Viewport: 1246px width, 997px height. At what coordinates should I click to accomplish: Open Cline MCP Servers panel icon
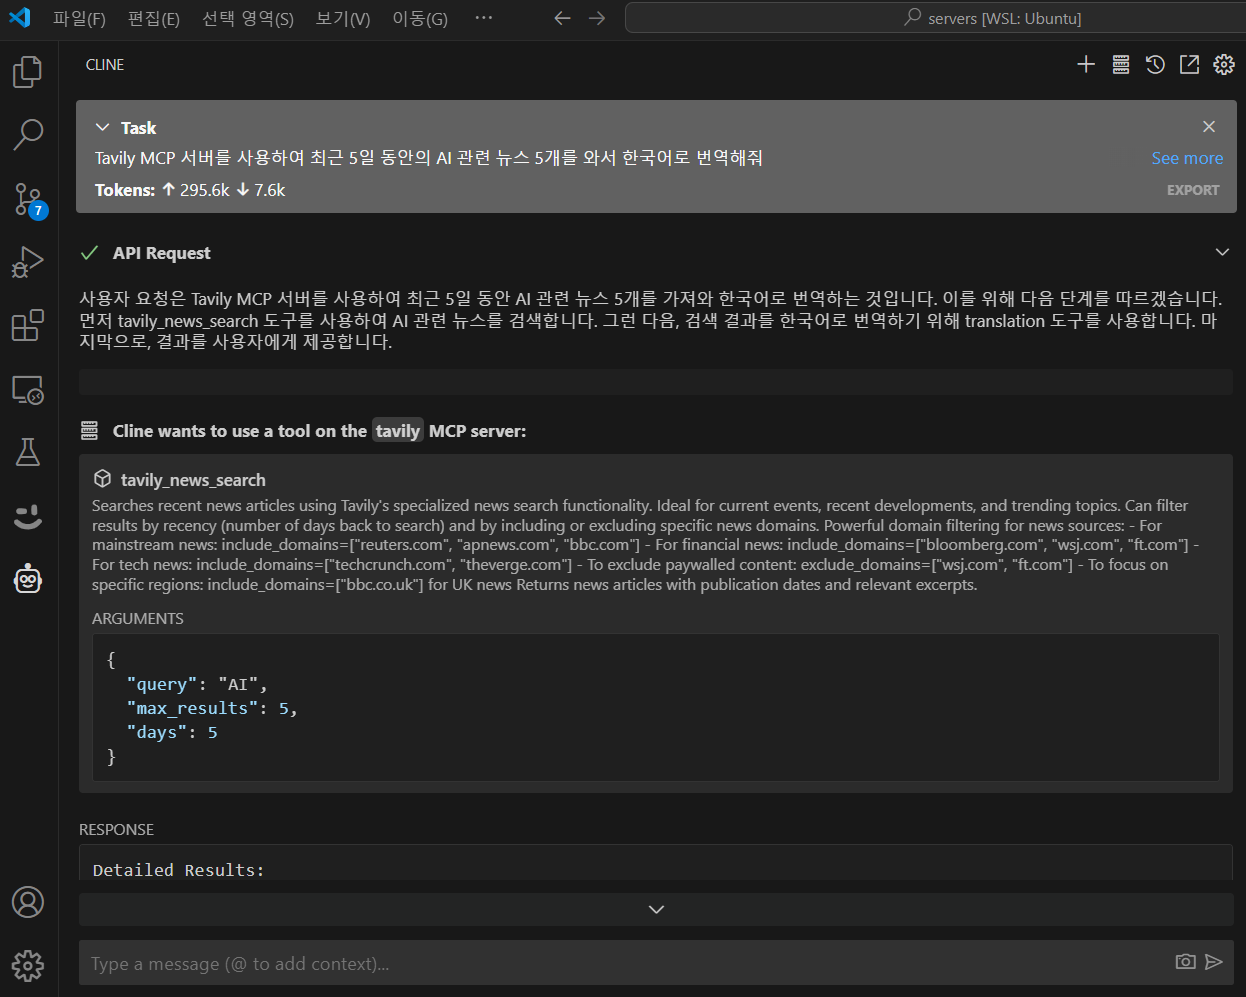[x=1121, y=65]
